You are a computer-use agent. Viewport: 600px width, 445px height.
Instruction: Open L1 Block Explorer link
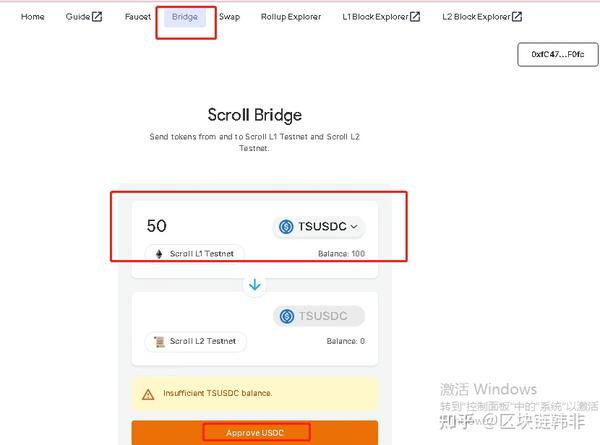(x=381, y=17)
